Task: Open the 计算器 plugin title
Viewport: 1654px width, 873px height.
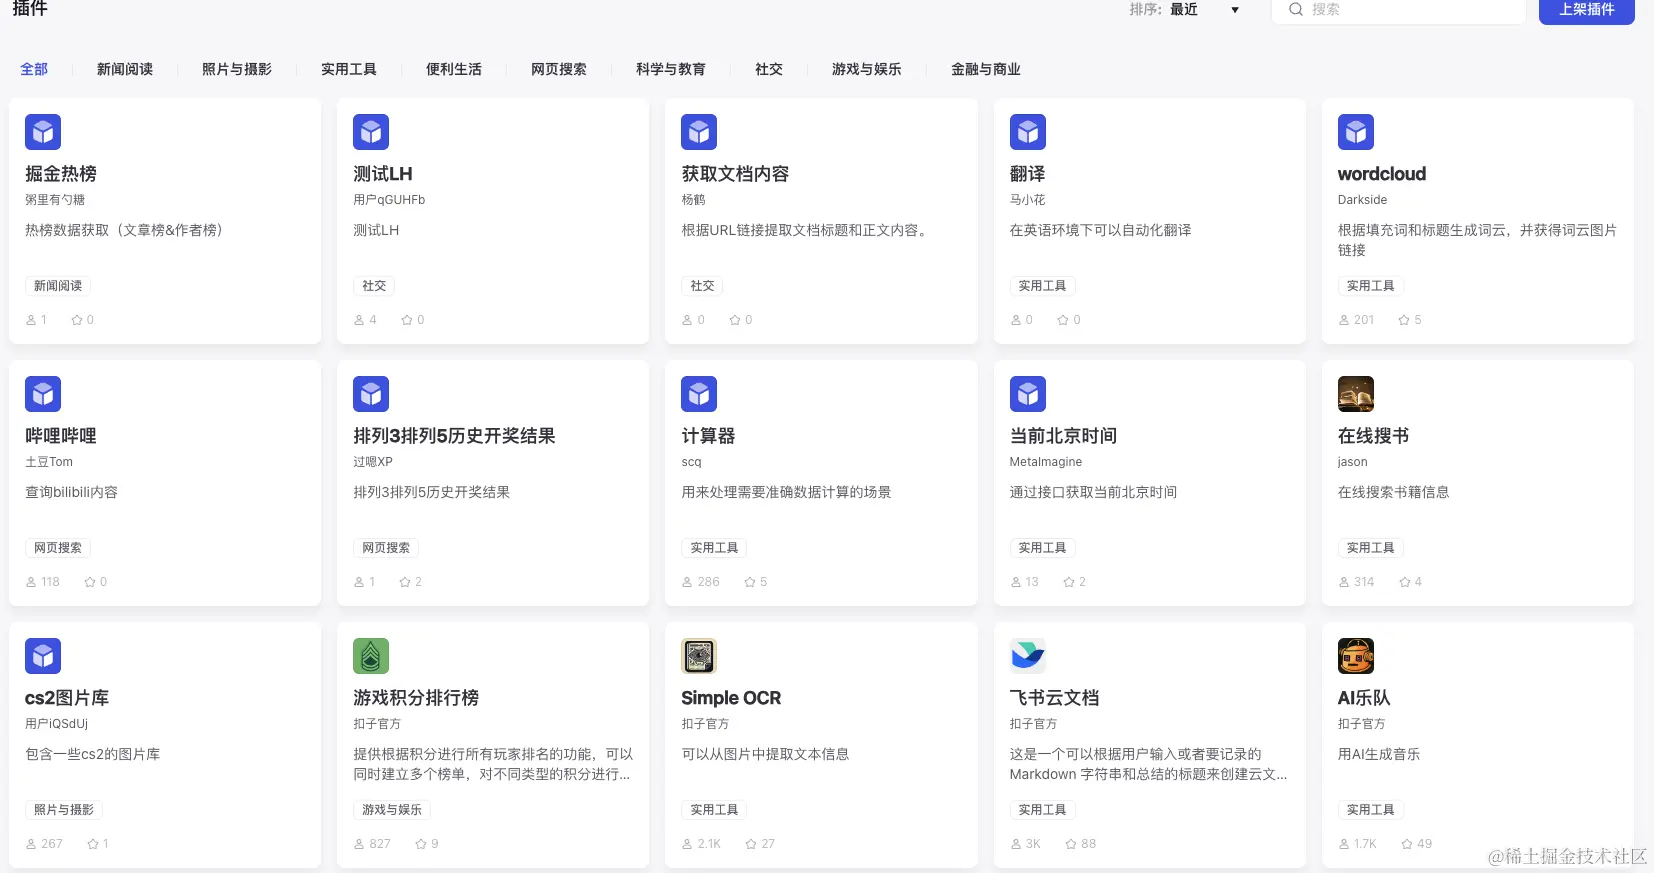Action: coord(708,436)
